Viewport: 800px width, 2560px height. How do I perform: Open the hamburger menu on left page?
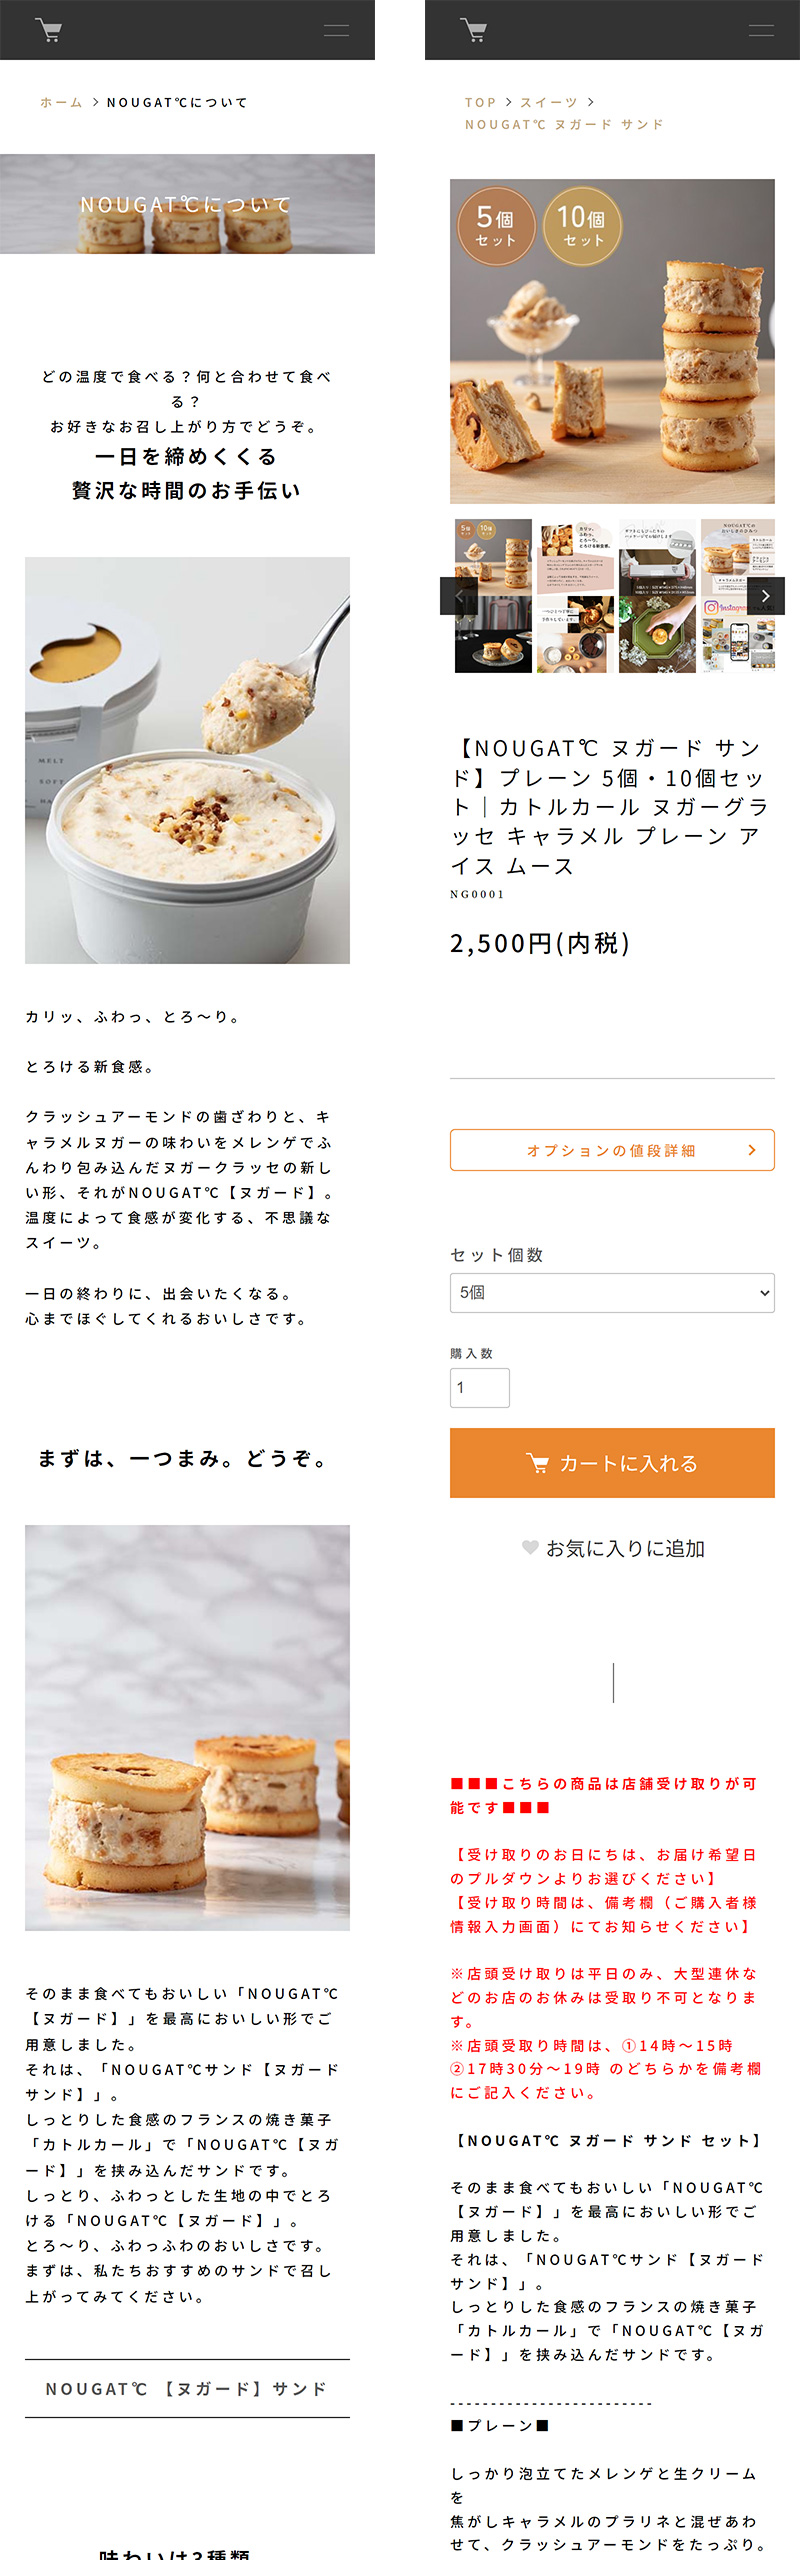pos(336,30)
